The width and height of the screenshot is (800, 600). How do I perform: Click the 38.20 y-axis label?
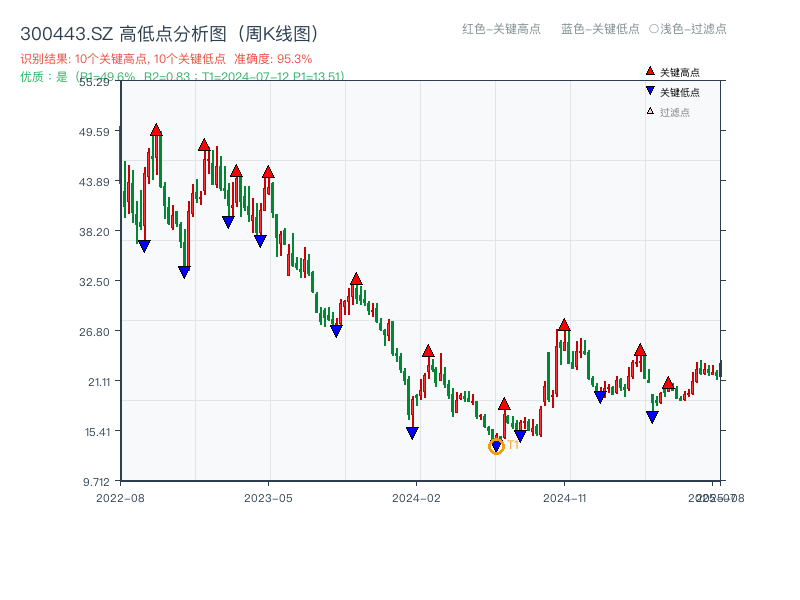[x=94, y=232]
